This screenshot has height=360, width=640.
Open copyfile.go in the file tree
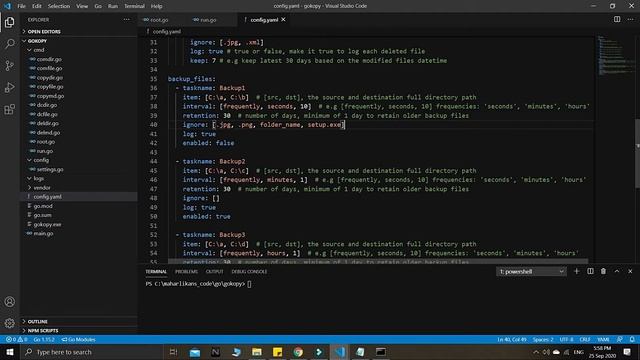click(x=50, y=87)
